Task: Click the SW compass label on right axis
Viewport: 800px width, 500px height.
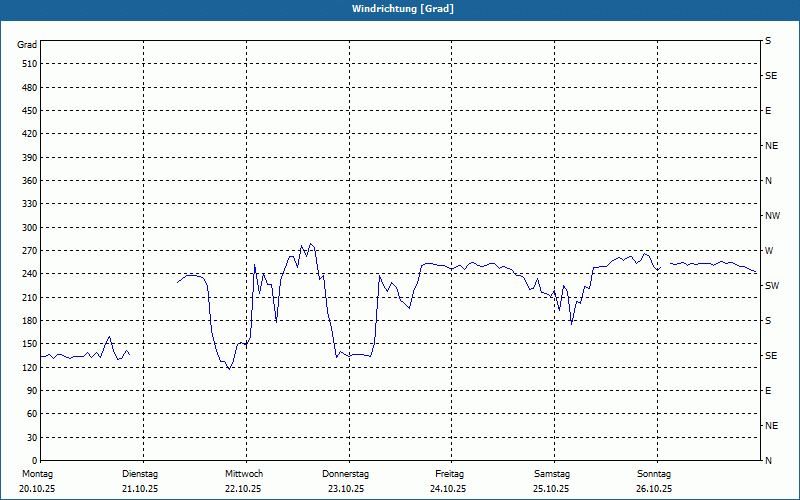Action: tap(772, 286)
